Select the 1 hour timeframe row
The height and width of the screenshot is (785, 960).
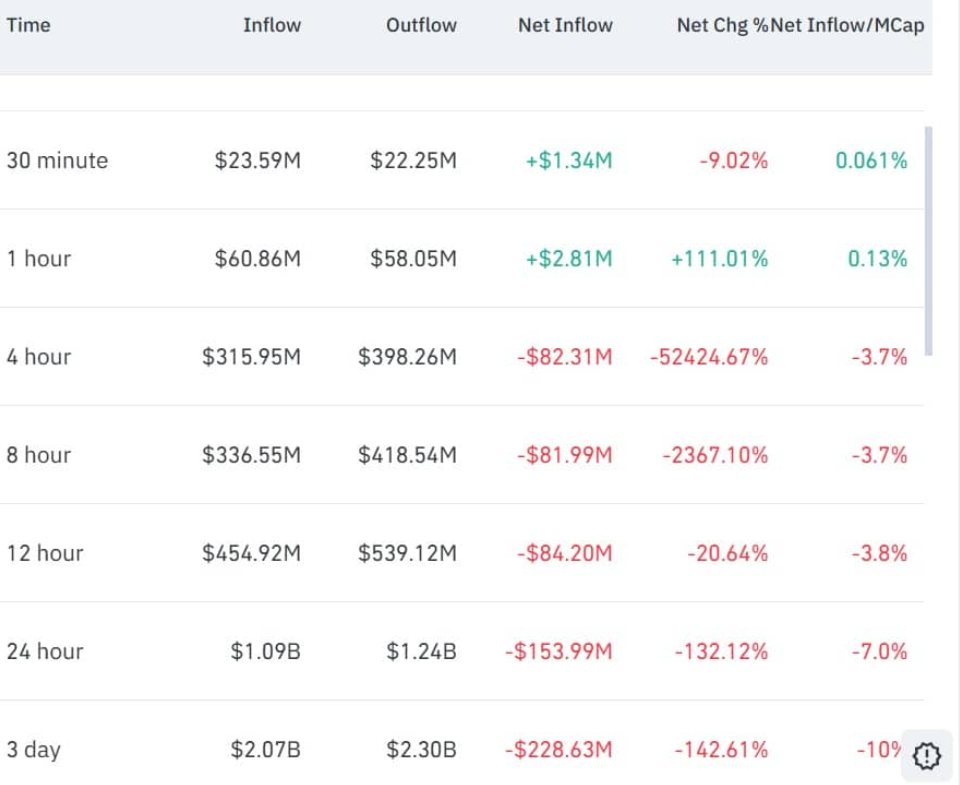(x=39, y=258)
